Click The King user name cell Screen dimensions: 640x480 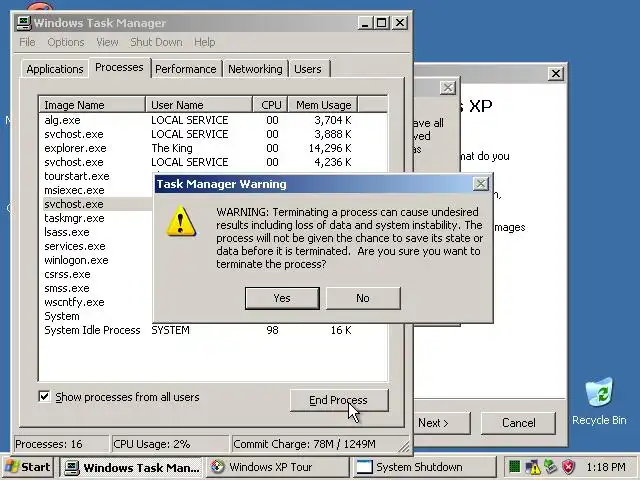[171, 148]
